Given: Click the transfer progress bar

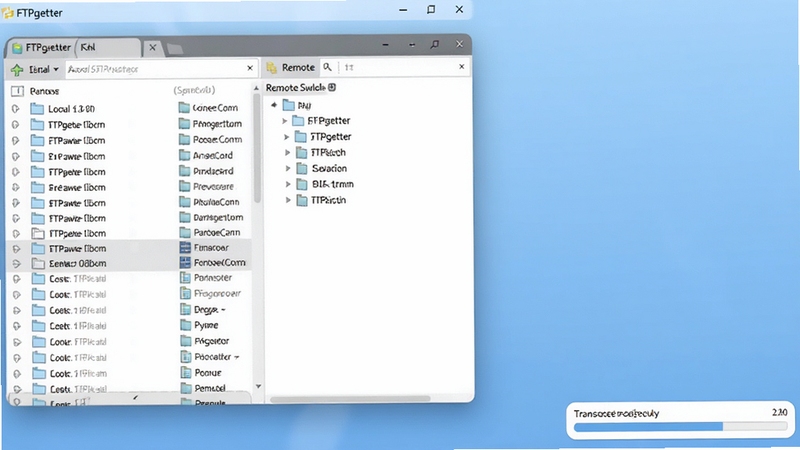Looking at the screenshot, I should pos(680,427).
